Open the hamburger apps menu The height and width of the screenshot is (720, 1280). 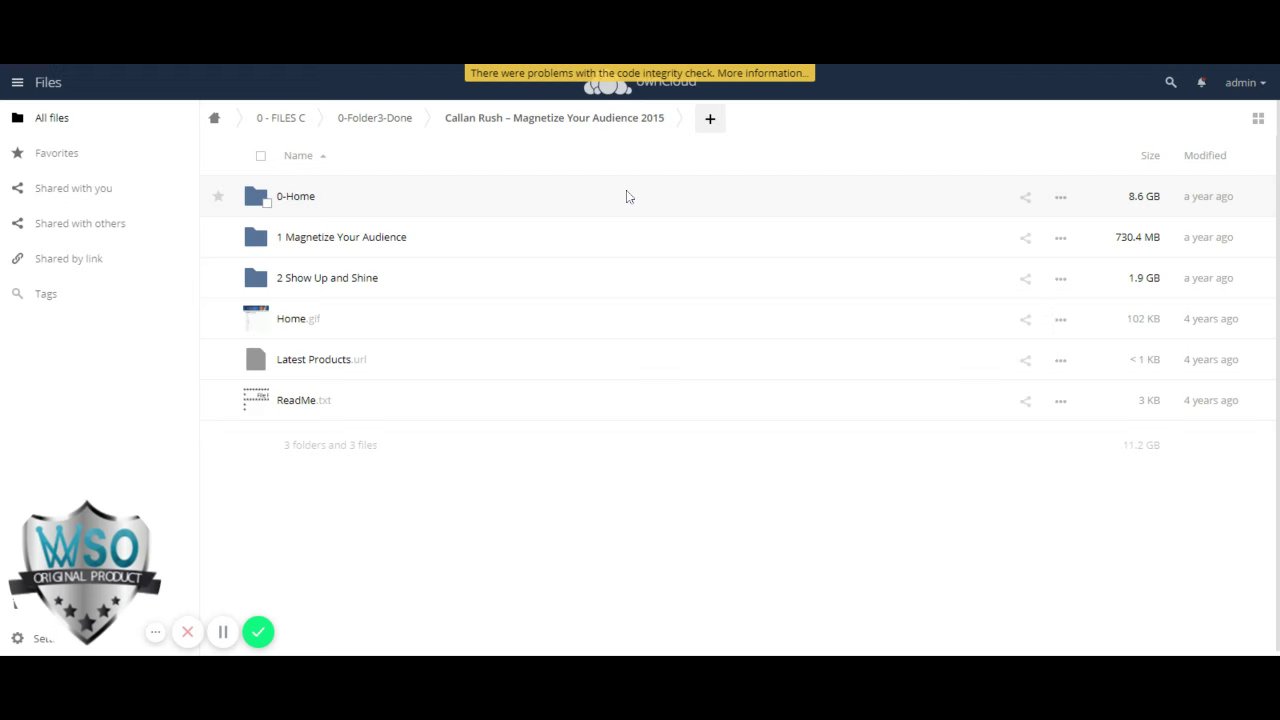[x=17, y=83]
